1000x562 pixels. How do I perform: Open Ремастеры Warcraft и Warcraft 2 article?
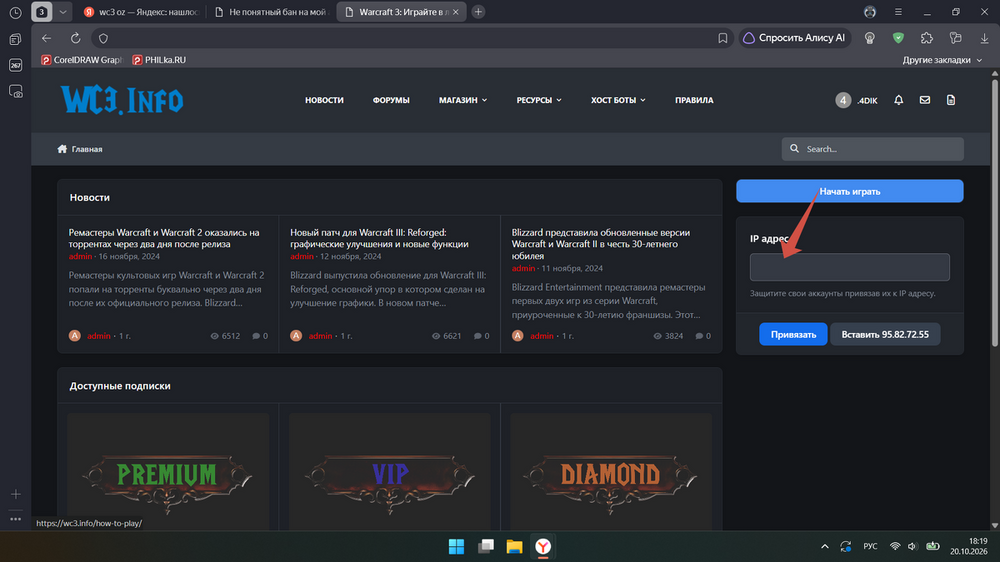pos(164,238)
